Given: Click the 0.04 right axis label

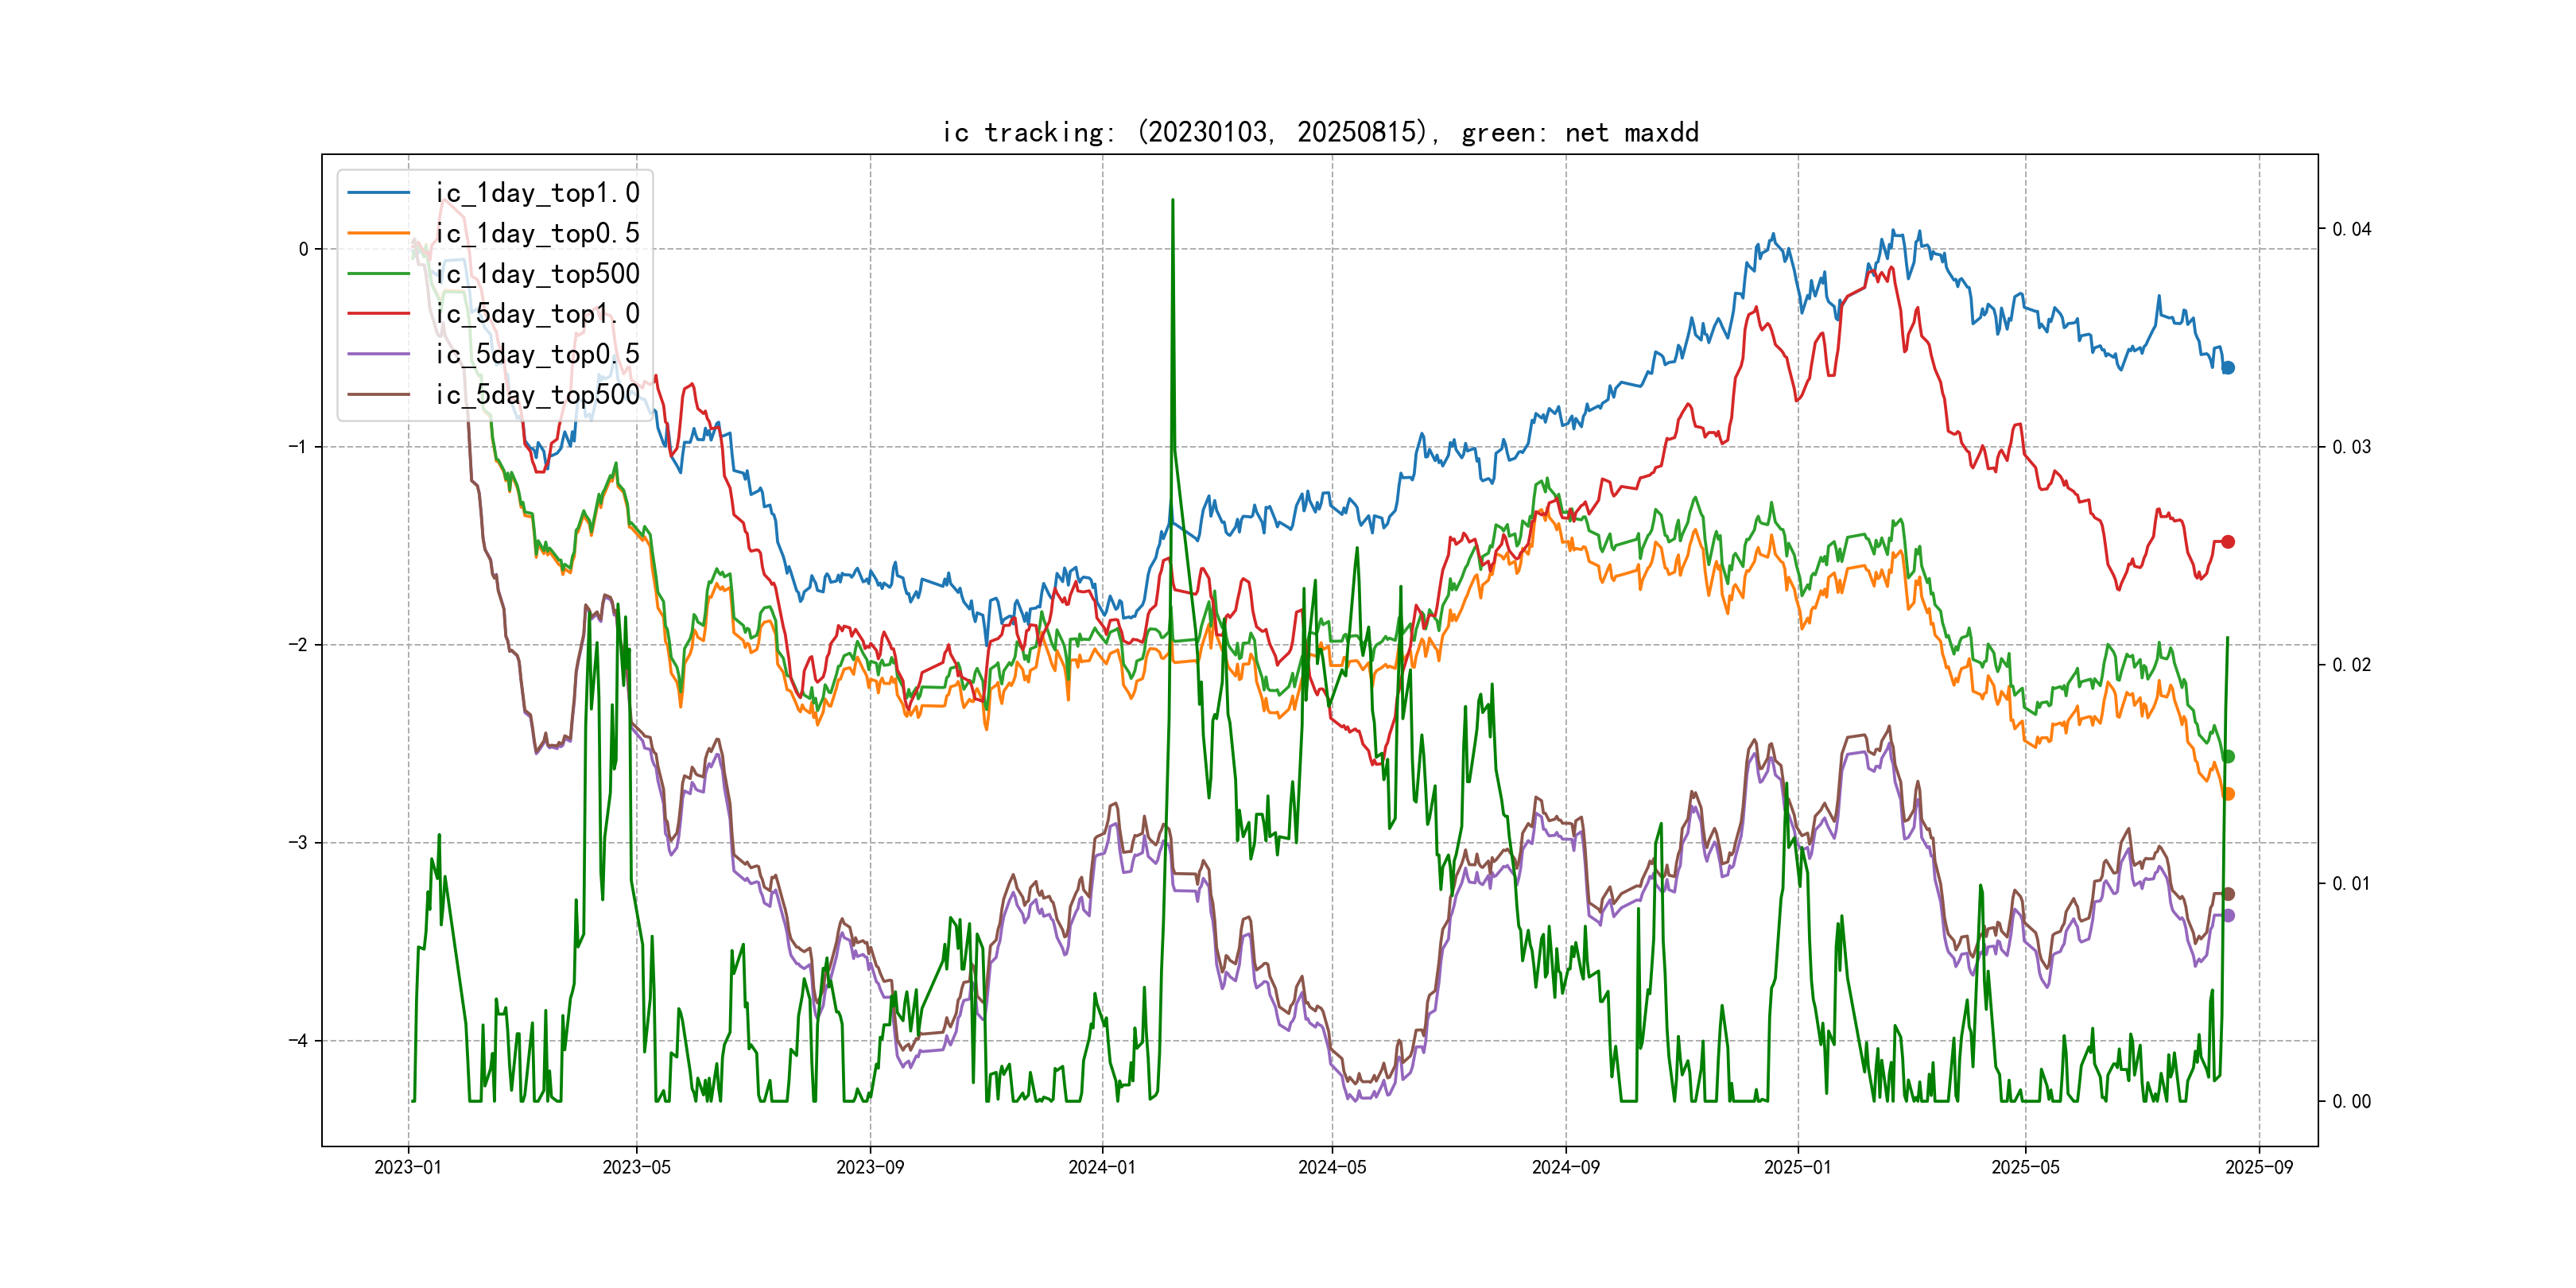Looking at the screenshot, I should click(2351, 229).
